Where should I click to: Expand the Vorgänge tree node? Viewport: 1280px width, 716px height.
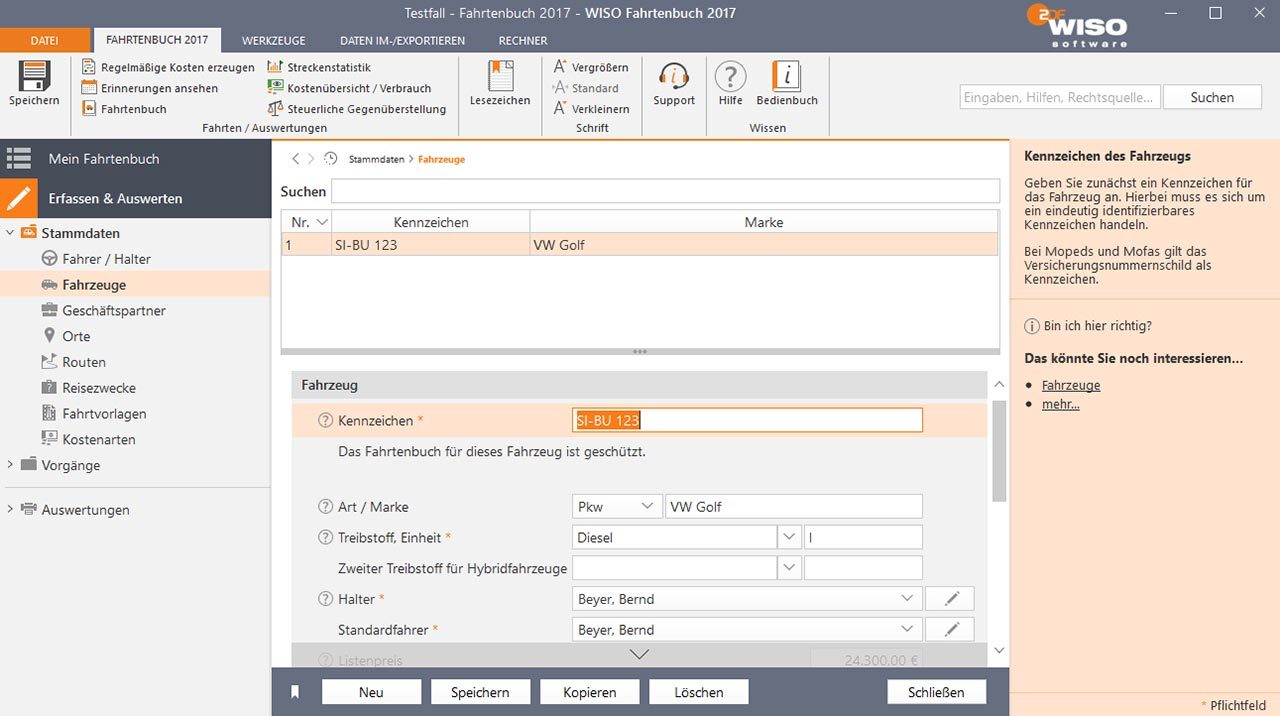(10, 465)
